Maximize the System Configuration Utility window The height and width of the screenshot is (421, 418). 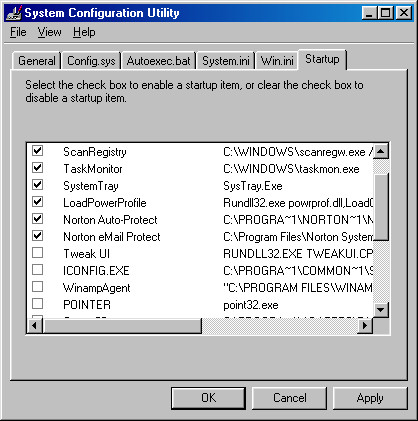pos(385,13)
